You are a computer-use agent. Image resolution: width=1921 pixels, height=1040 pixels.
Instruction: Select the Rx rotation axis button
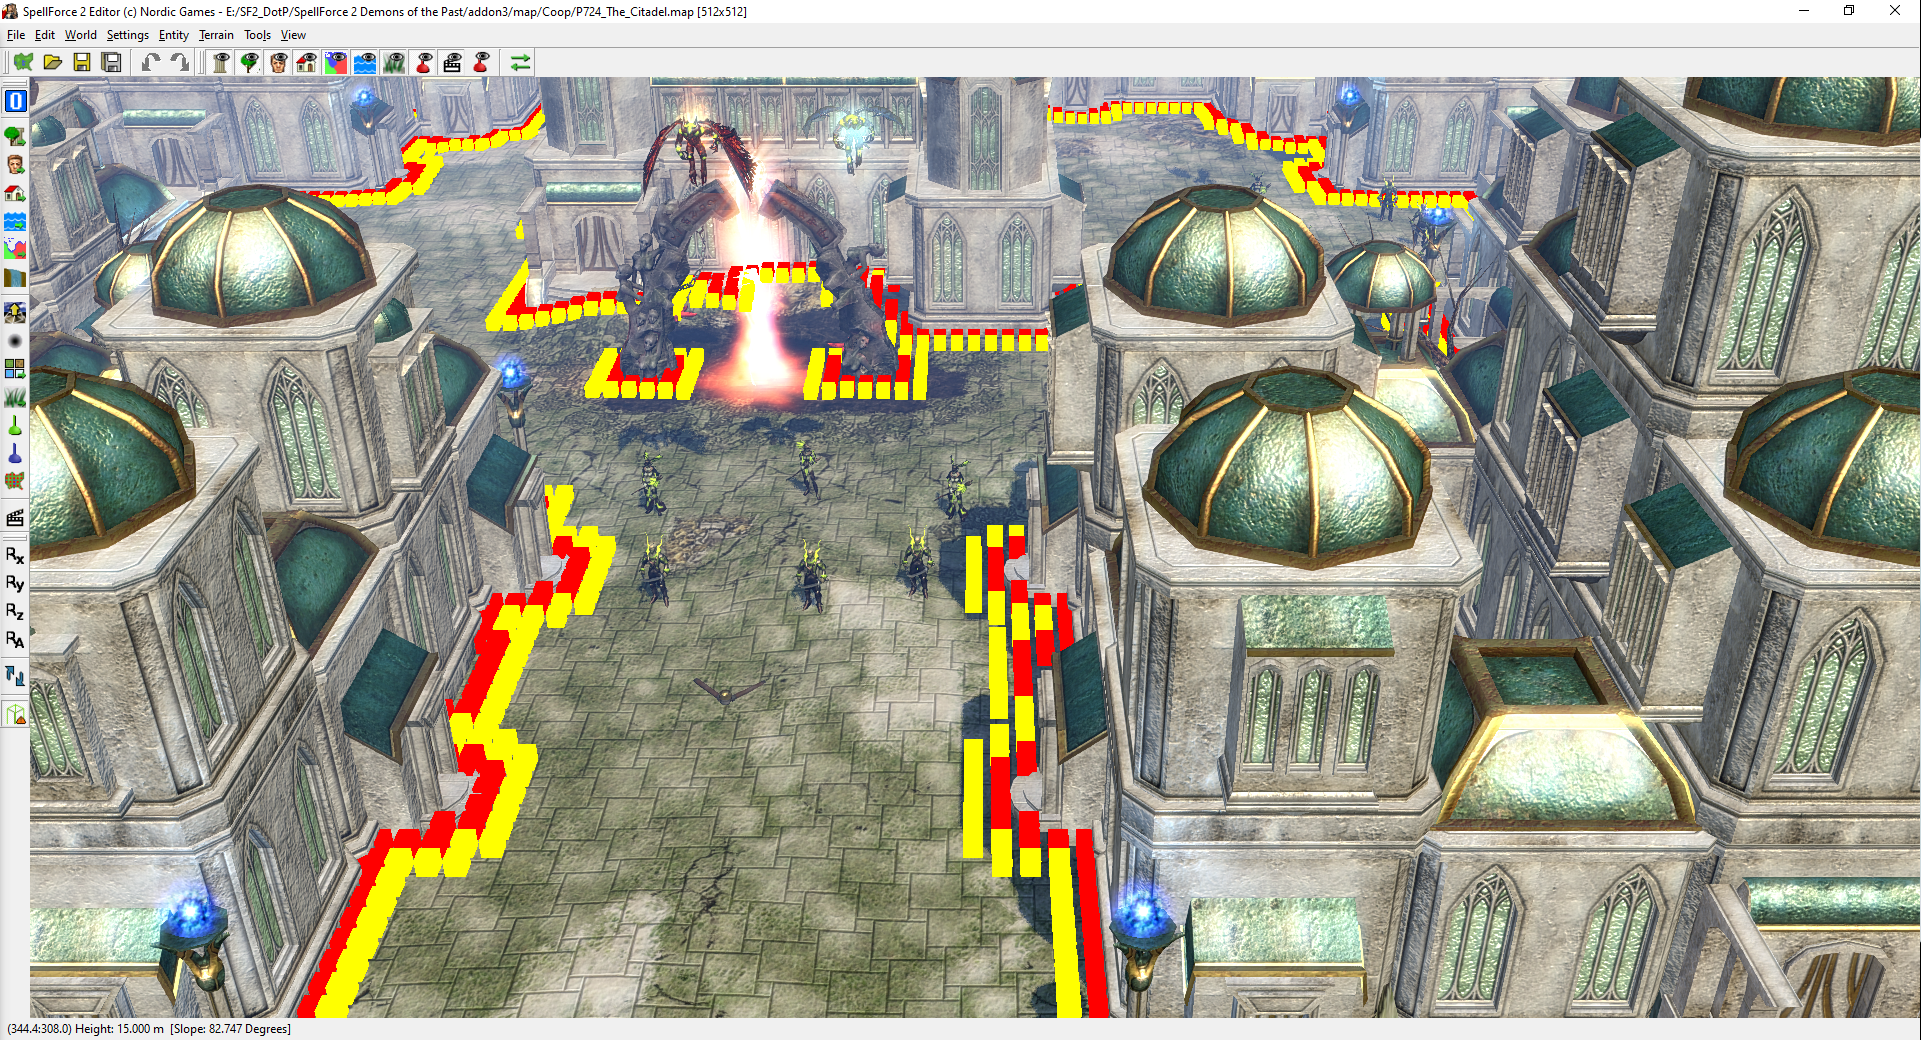tap(15, 555)
